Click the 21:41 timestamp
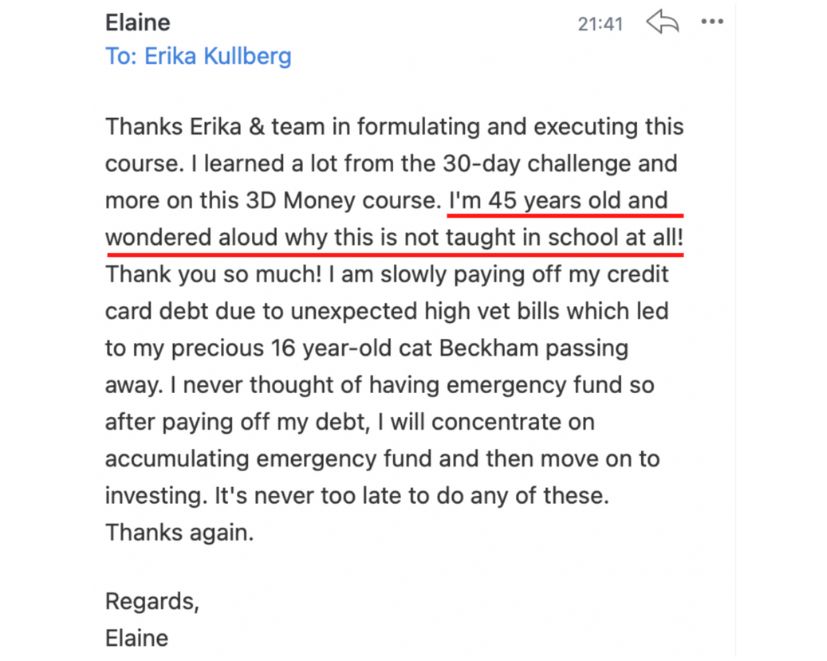 pyautogui.click(x=600, y=23)
